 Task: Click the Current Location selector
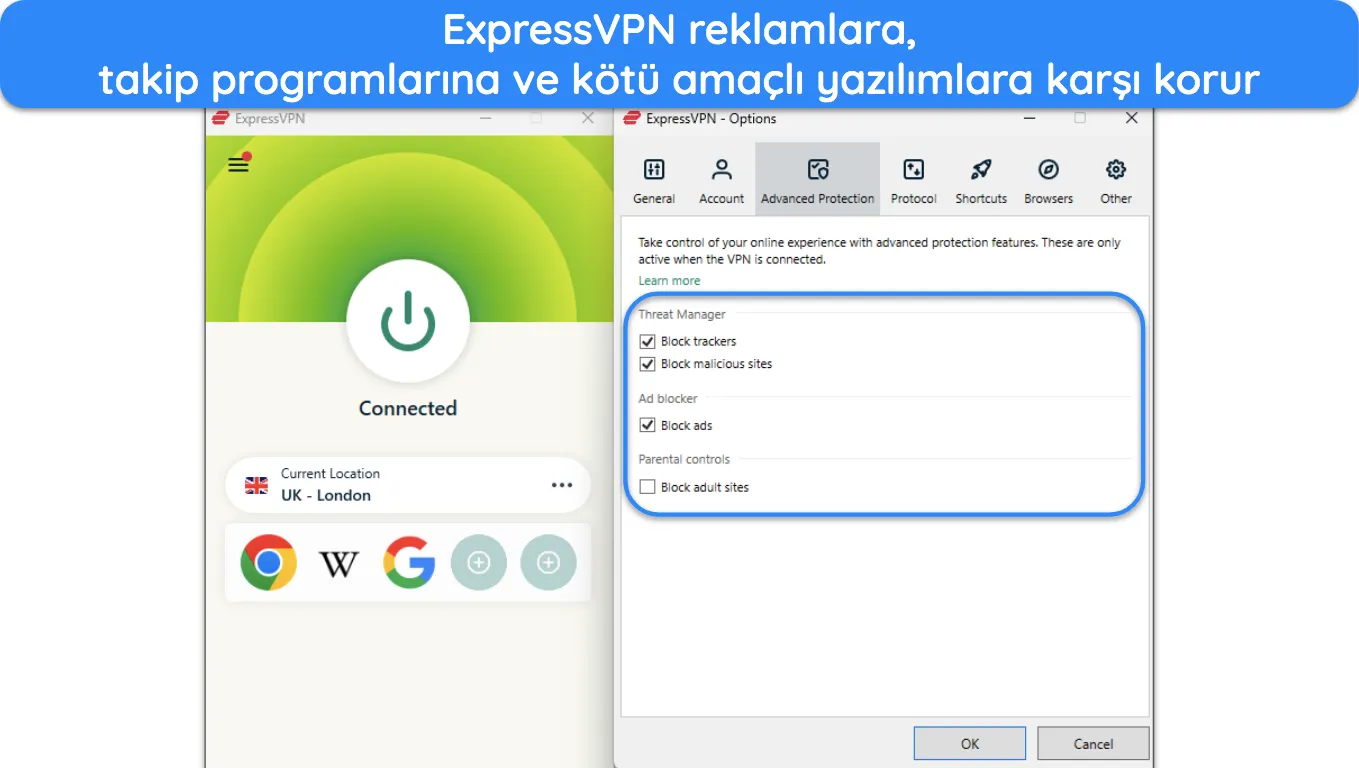tap(408, 485)
